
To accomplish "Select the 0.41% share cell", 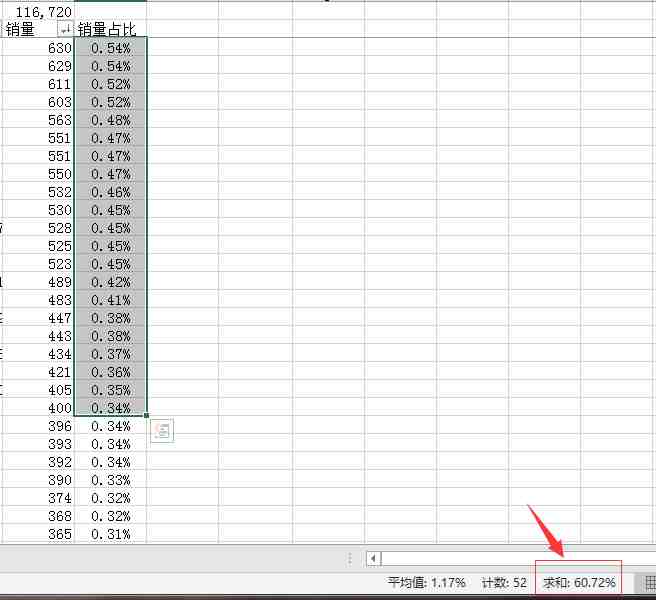I will pyautogui.click(x=110, y=300).
